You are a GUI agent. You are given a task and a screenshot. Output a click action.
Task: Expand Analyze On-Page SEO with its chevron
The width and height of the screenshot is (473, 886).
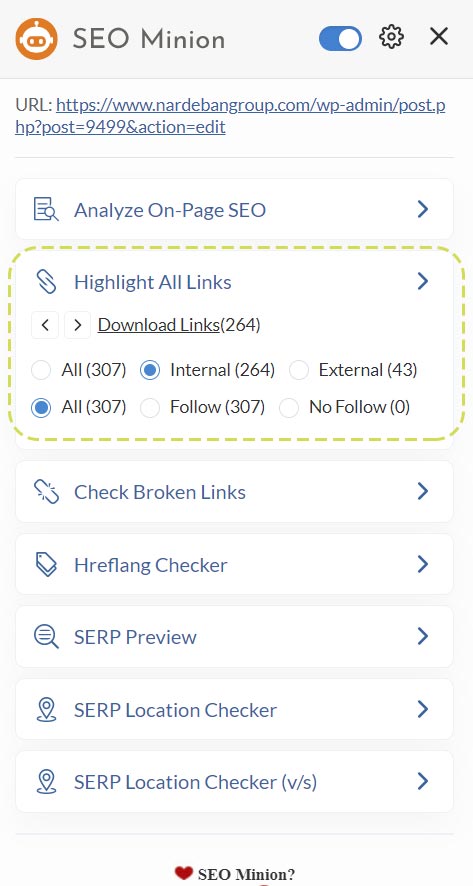pos(423,210)
